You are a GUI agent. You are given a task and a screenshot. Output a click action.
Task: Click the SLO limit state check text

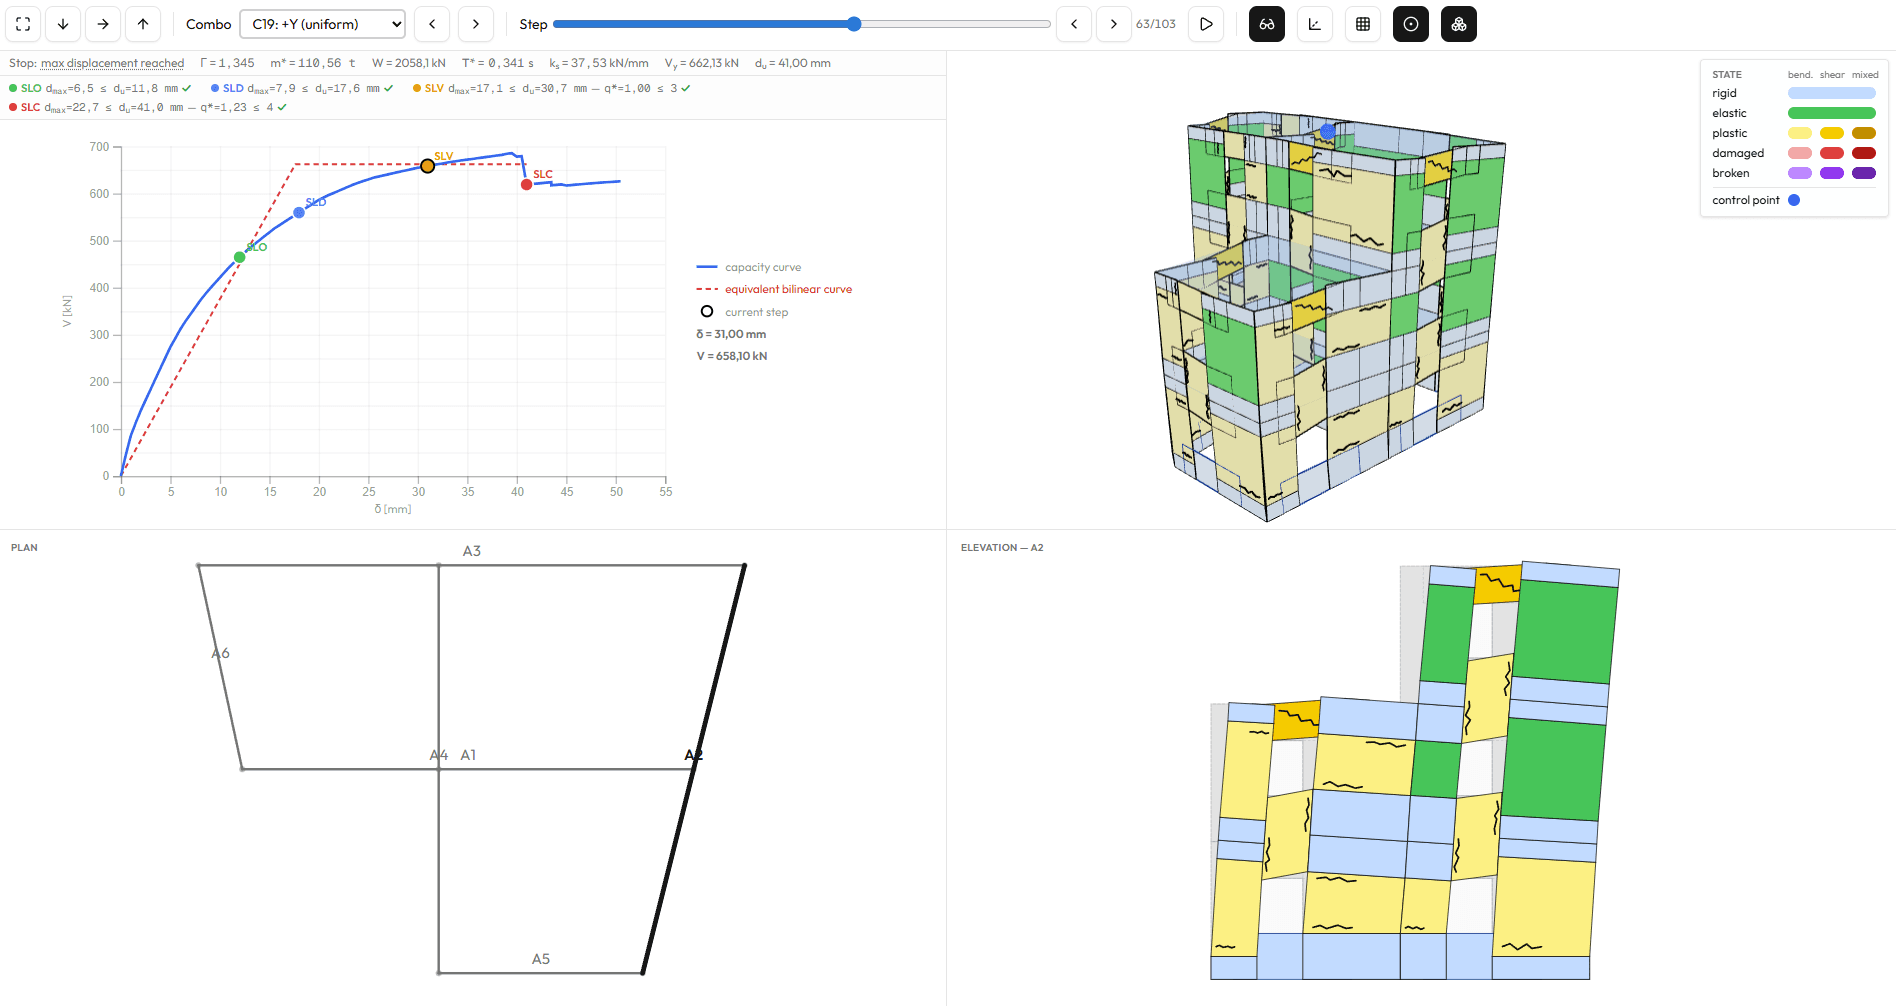[100, 88]
